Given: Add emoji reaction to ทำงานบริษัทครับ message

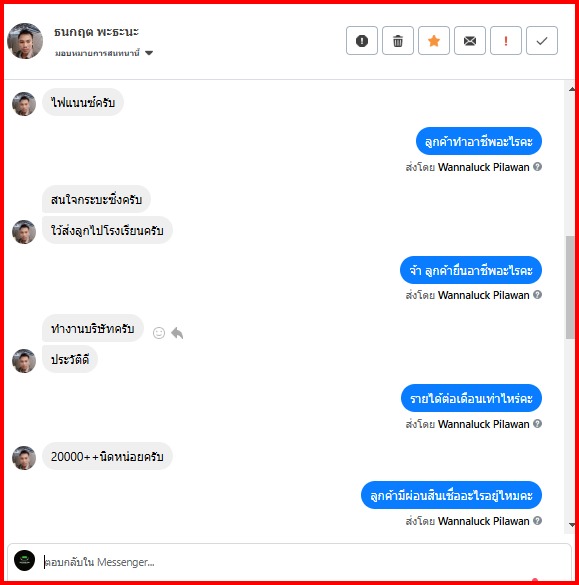Looking at the screenshot, I should (x=159, y=333).
